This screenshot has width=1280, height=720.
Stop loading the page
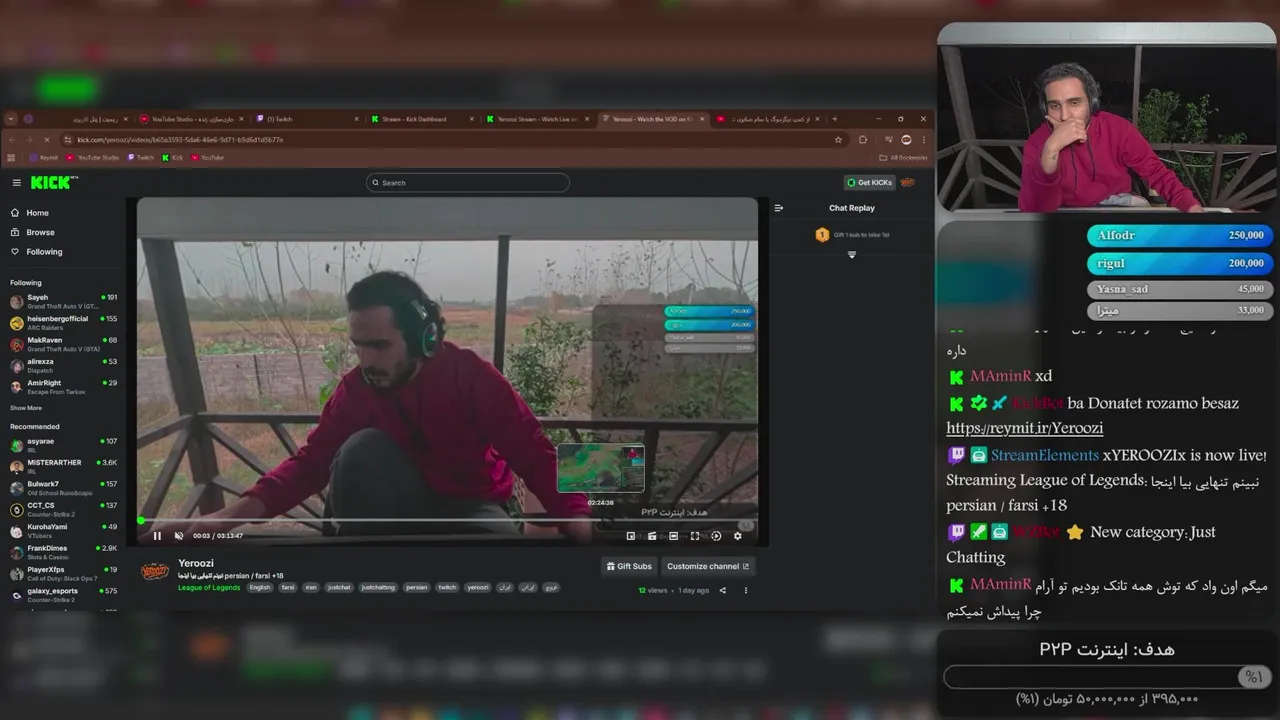[x=46, y=140]
